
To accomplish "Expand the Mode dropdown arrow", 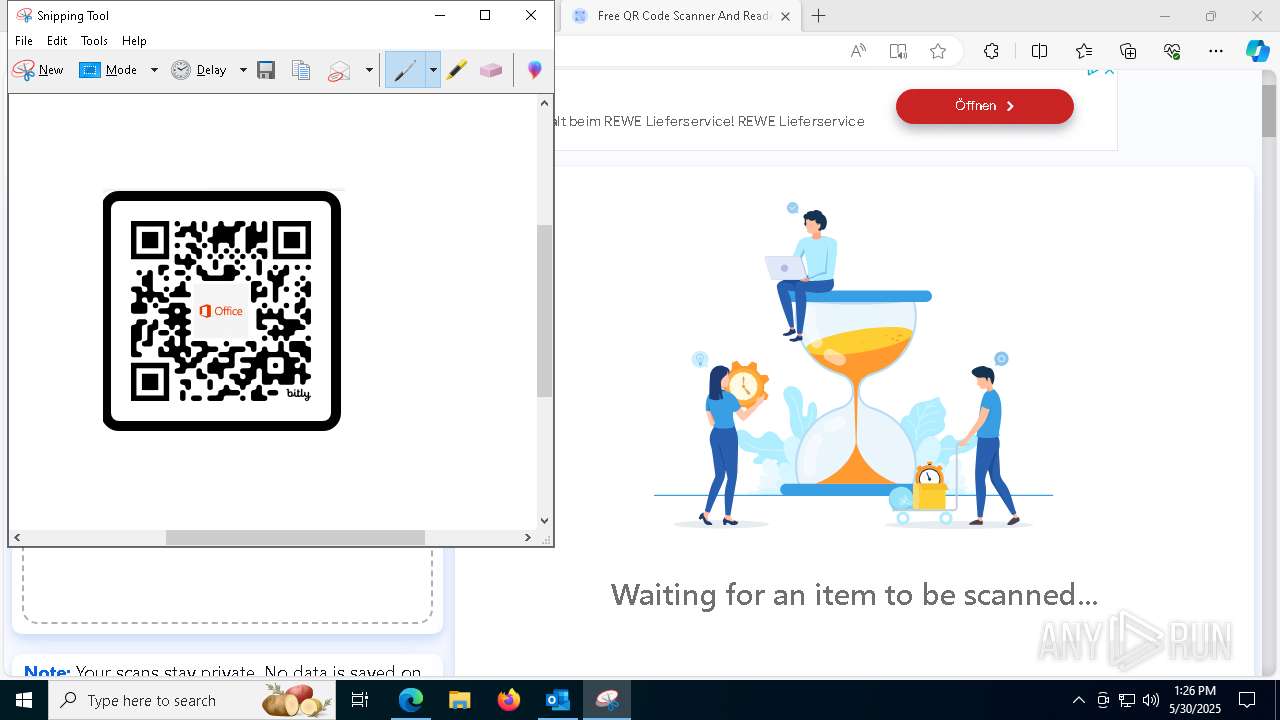I will point(154,70).
